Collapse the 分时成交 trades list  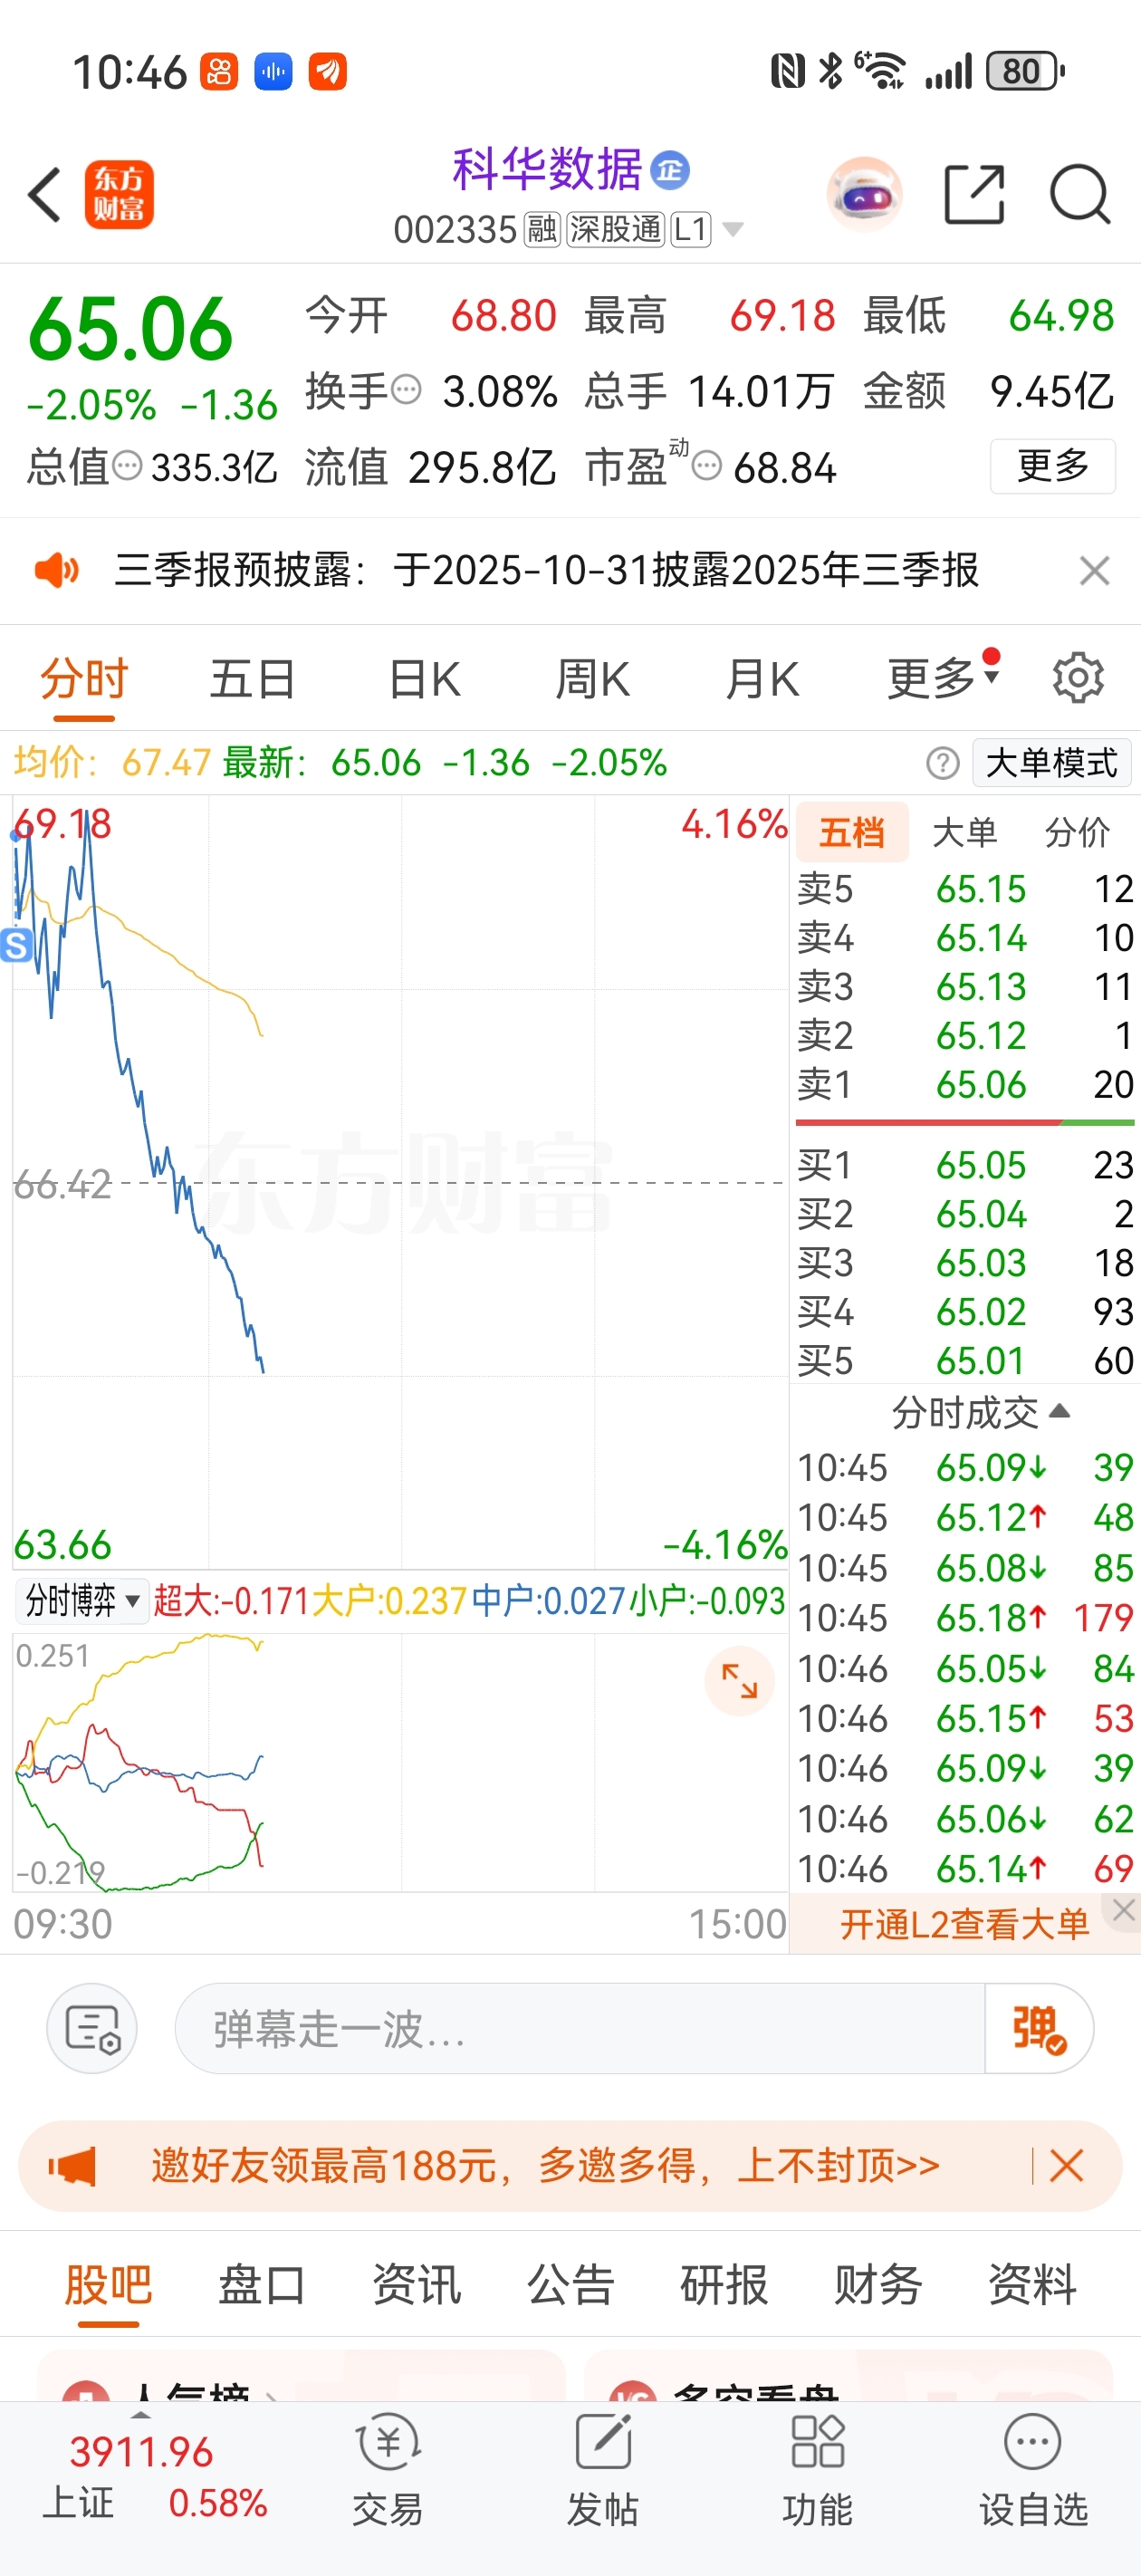click(981, 1412)
